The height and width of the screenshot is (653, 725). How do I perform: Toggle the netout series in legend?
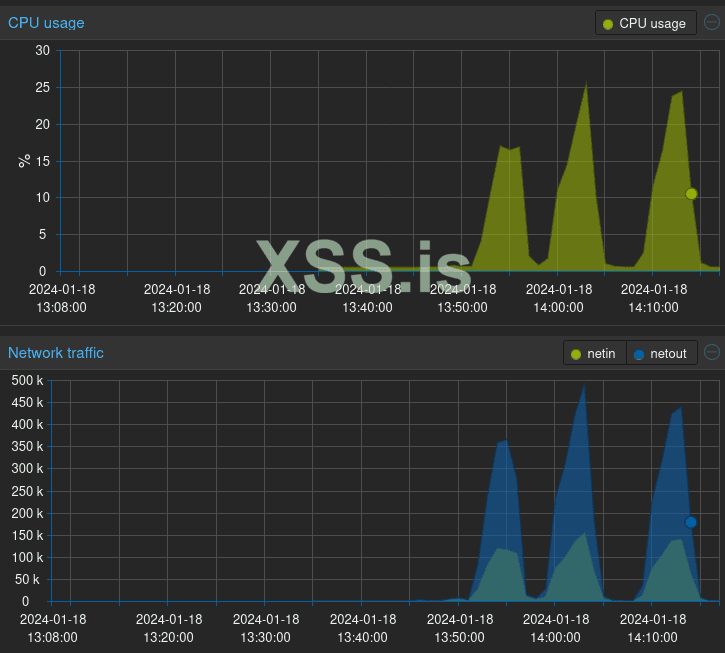(662, 354)
